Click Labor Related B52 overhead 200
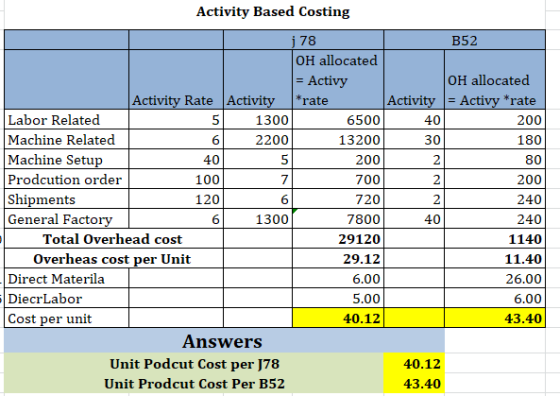 tap(495, 120)
